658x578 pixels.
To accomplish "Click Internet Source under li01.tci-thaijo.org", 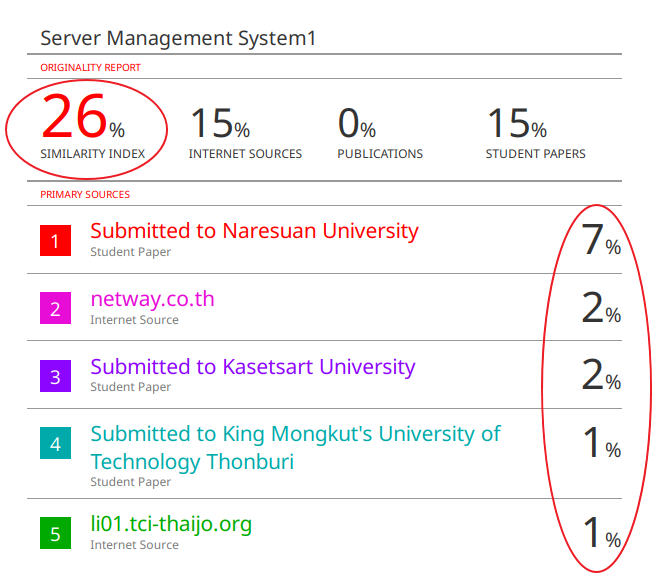I will pos(134,545).
